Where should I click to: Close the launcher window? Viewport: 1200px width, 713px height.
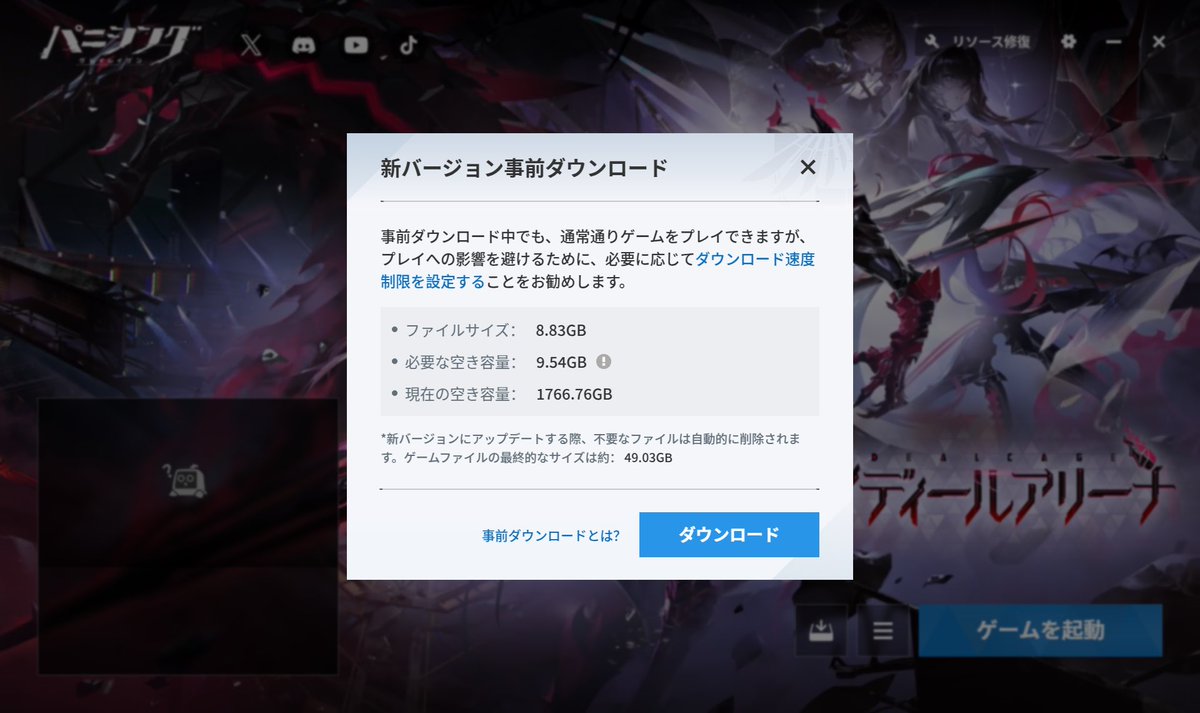point(1159,42)
